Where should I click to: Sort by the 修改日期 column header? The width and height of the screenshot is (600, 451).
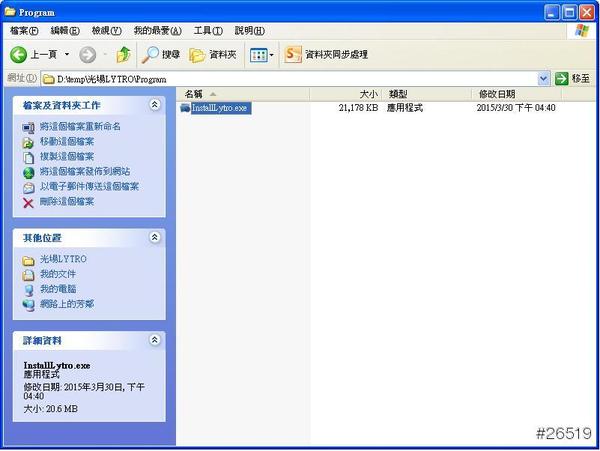pyautogui.click(x=517, y=94)
